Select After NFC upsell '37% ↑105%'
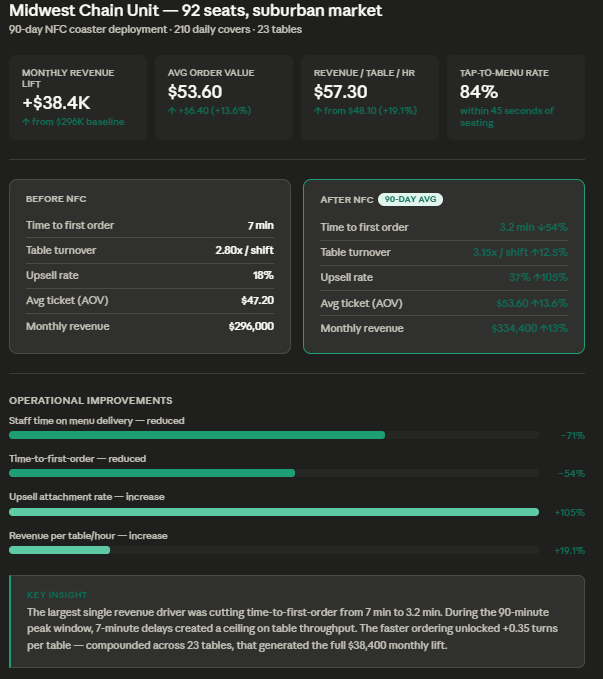Image resolution: width=603 pixels, height=679 pixels. [x=538, y=278]
